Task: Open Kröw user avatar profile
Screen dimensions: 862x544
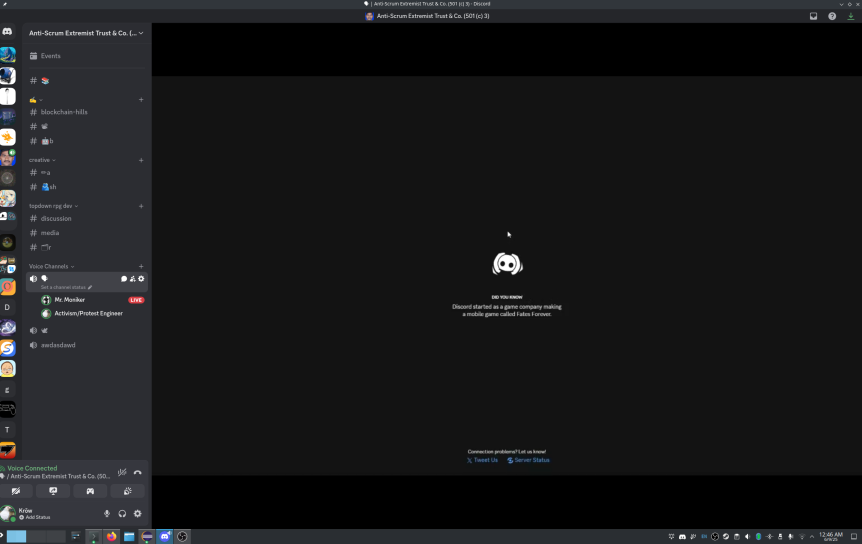Action: point(8,514)
